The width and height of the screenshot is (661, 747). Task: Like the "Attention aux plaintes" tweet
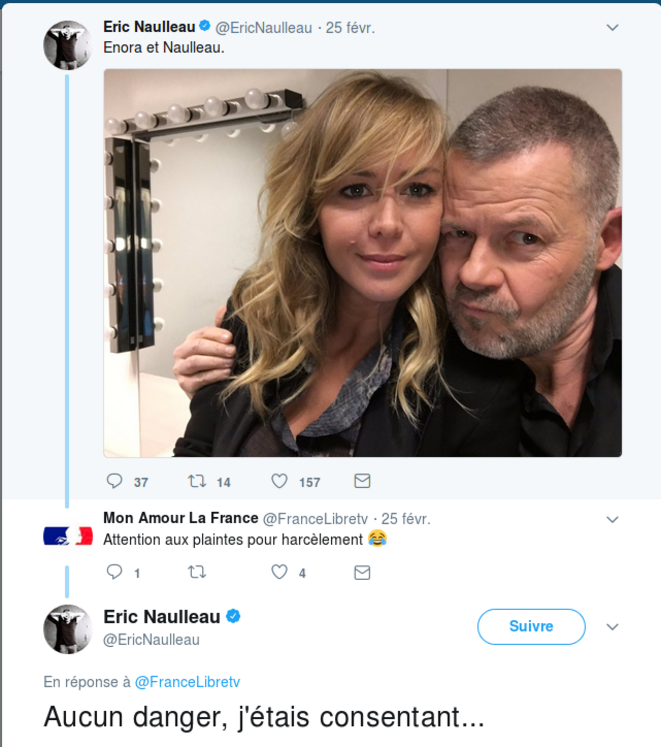pyautogui.click(x=280, y=572)
